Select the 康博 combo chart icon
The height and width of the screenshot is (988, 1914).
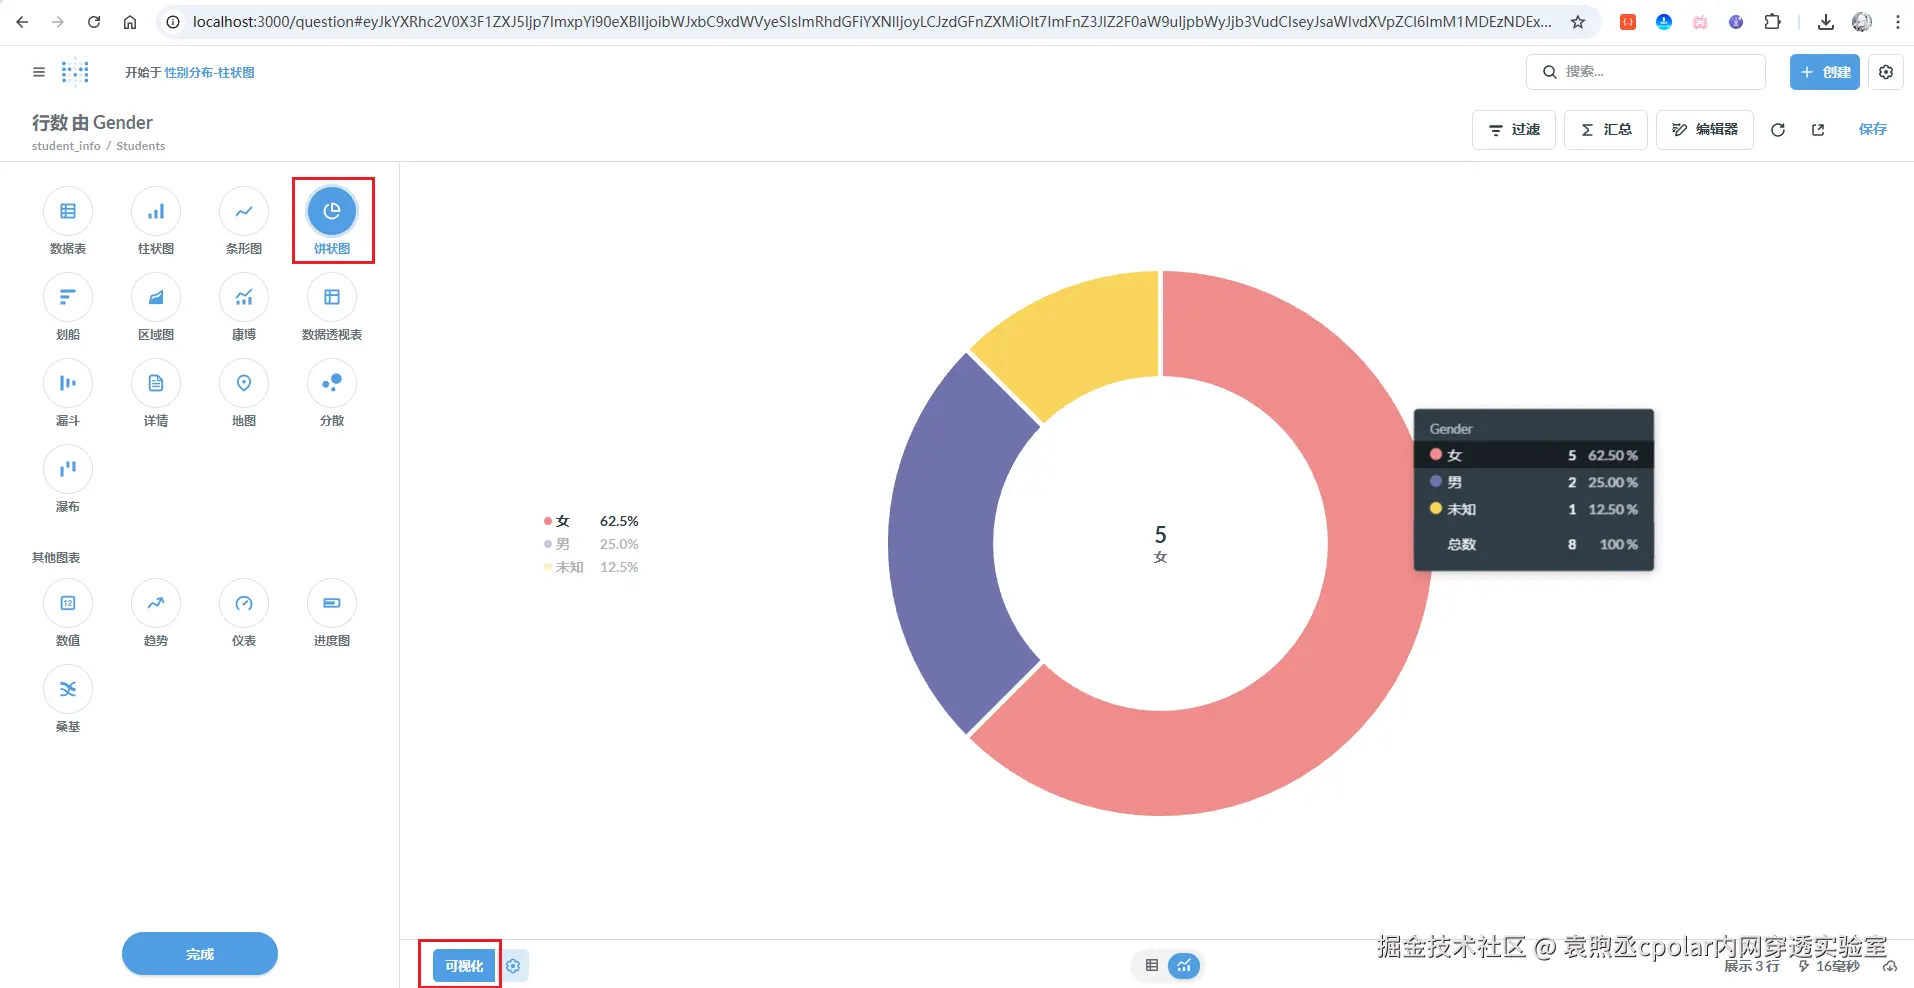pyautogui.click(x=244, y=297)
